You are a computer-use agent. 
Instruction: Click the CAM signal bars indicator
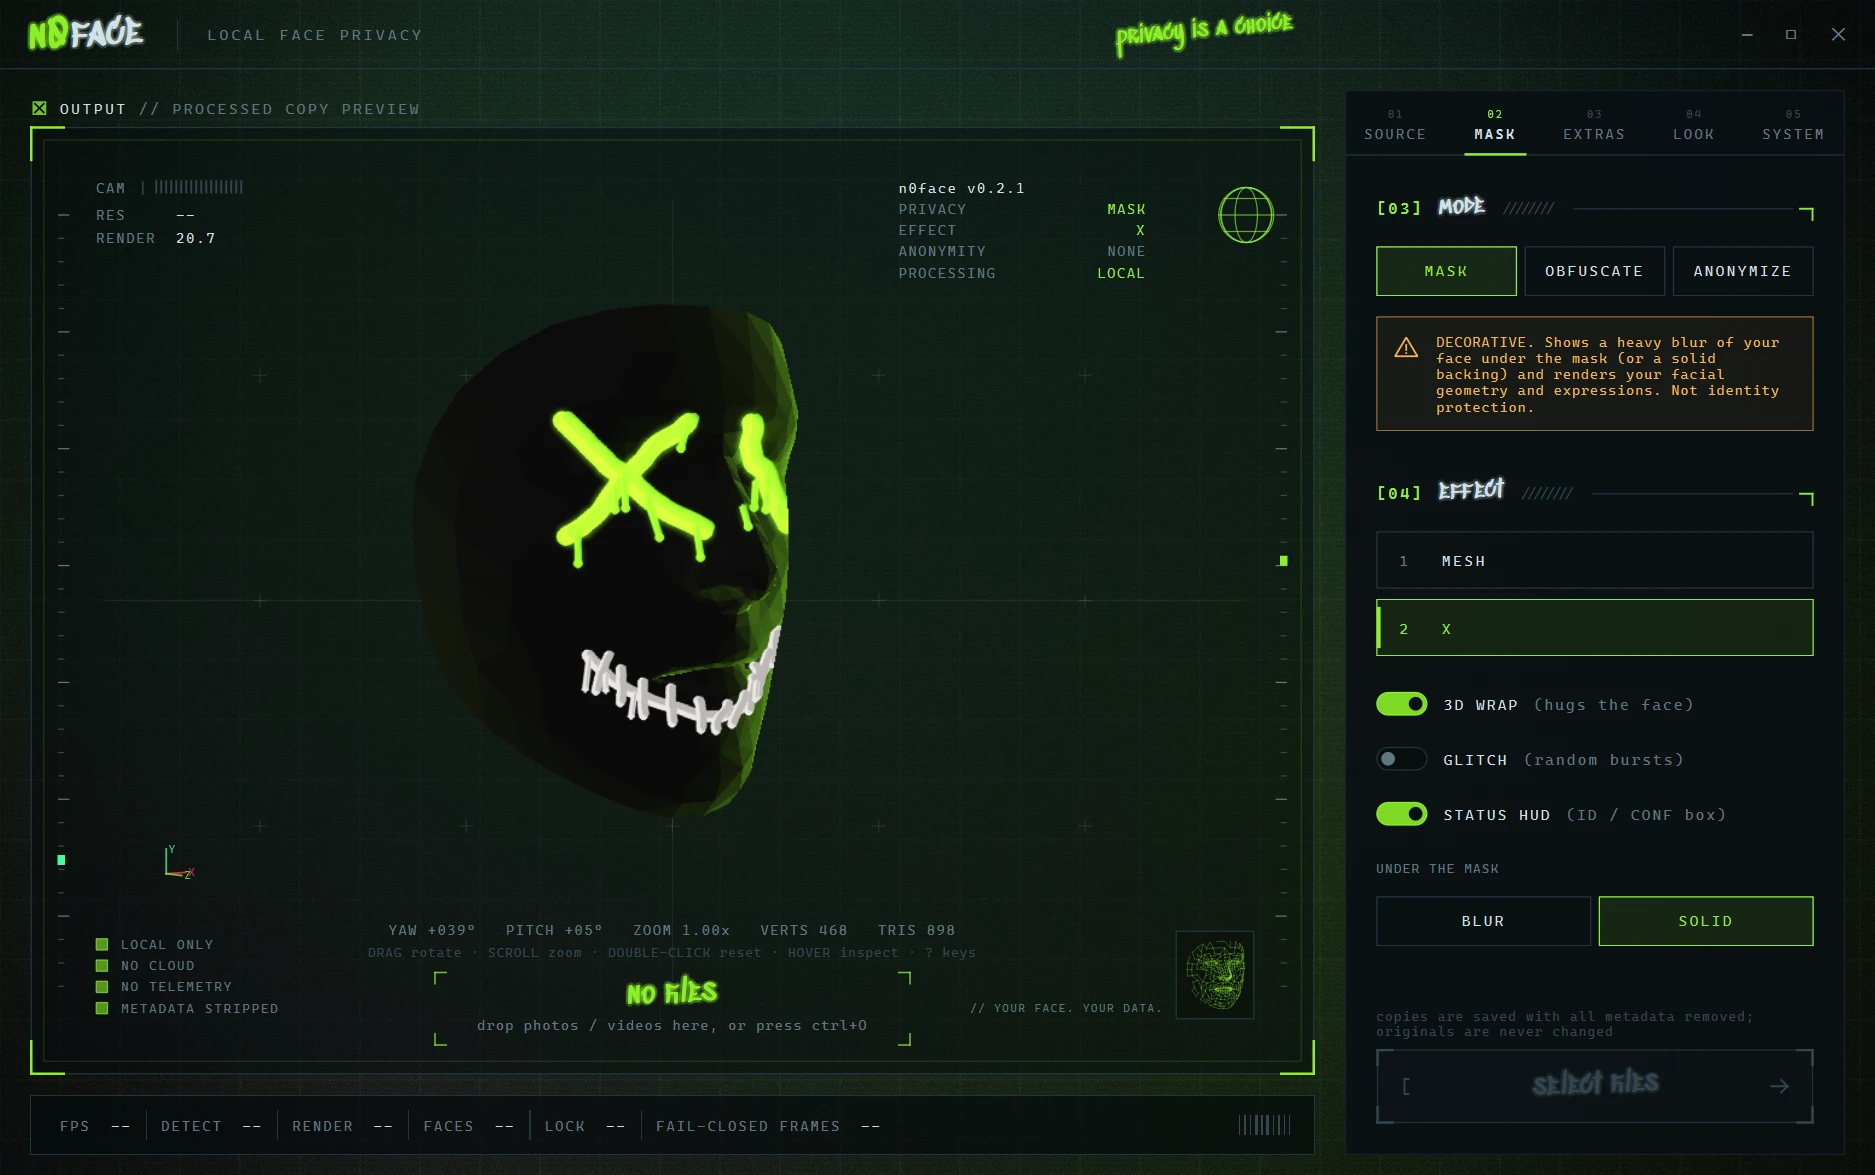coord(199,187)
